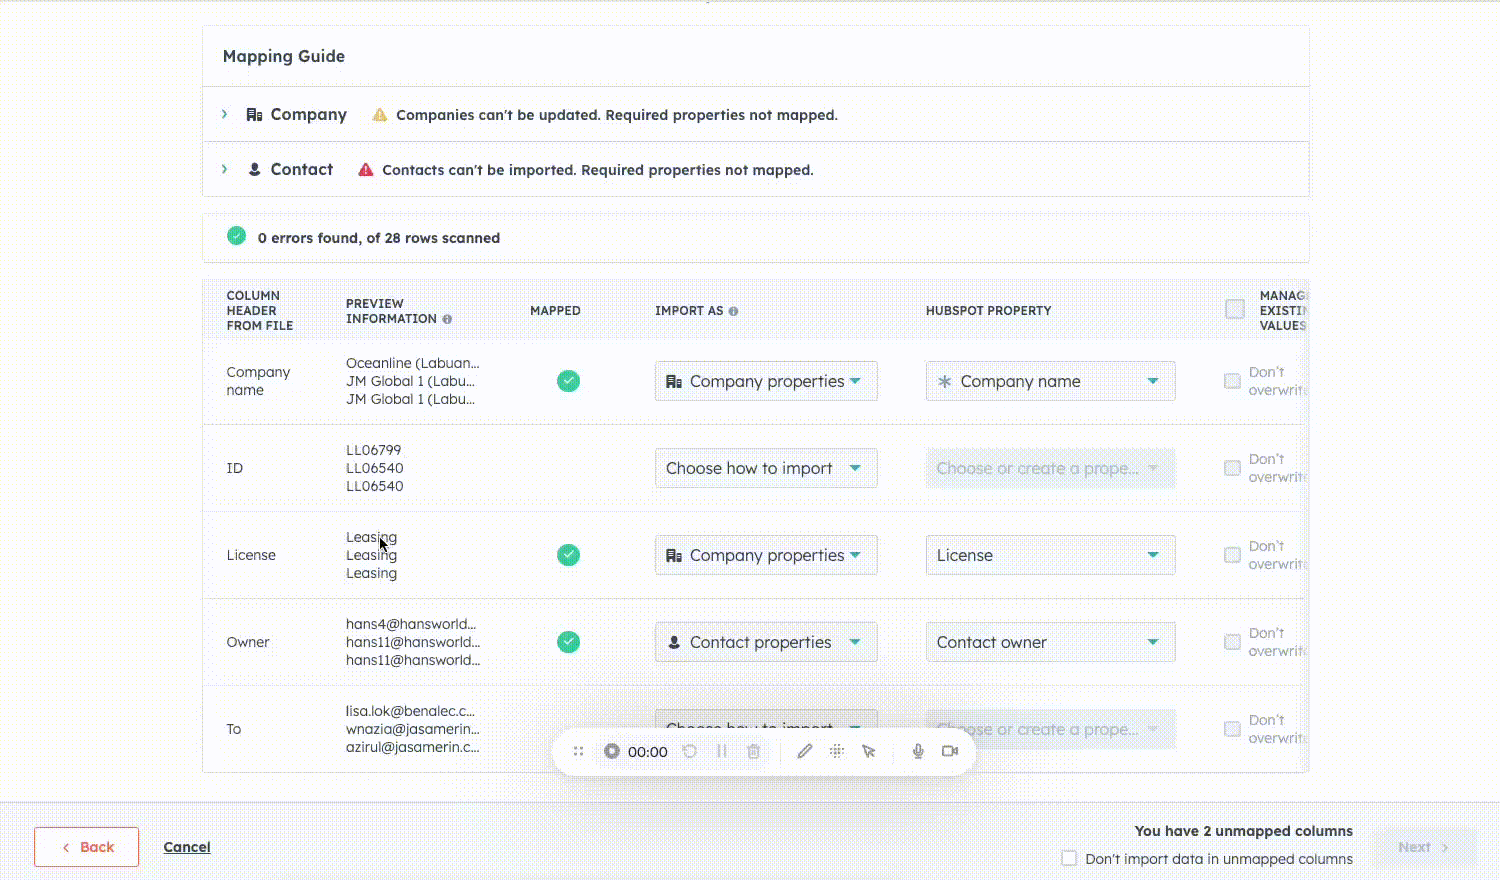Open the Company name property dropdown
This screenshot has height=880, width=1500.
1049,381
